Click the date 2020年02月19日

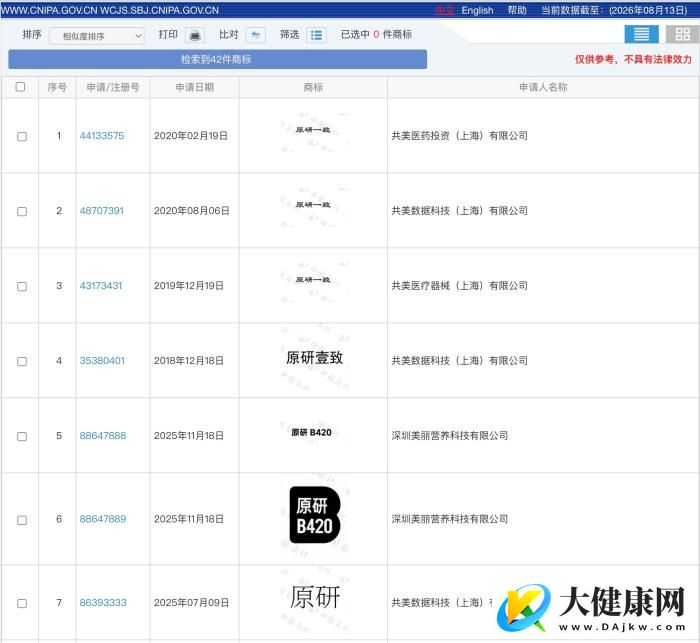[x=191, y=136]
